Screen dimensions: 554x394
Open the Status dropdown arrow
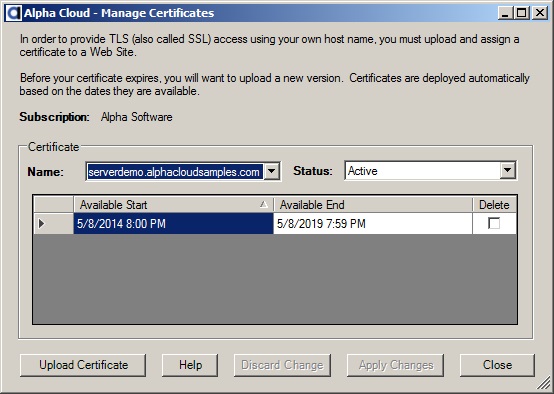click(507, 171)
